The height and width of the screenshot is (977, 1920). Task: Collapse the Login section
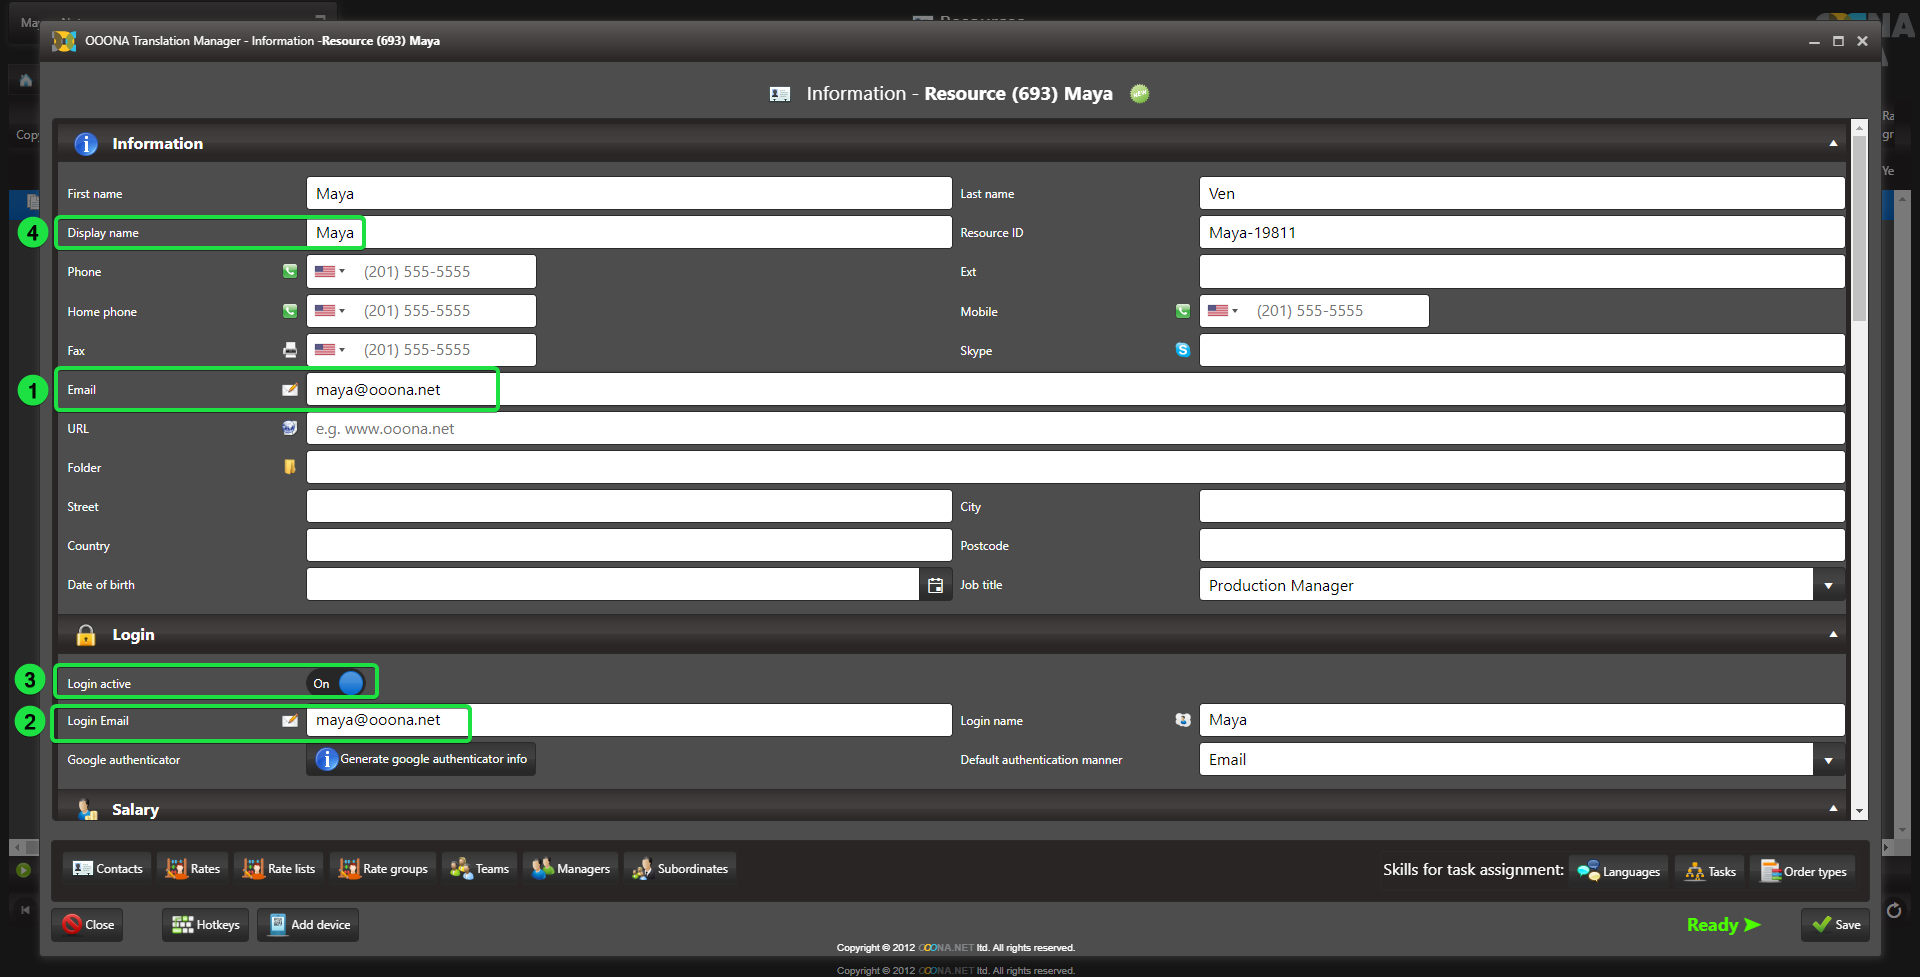[1833, 634]
